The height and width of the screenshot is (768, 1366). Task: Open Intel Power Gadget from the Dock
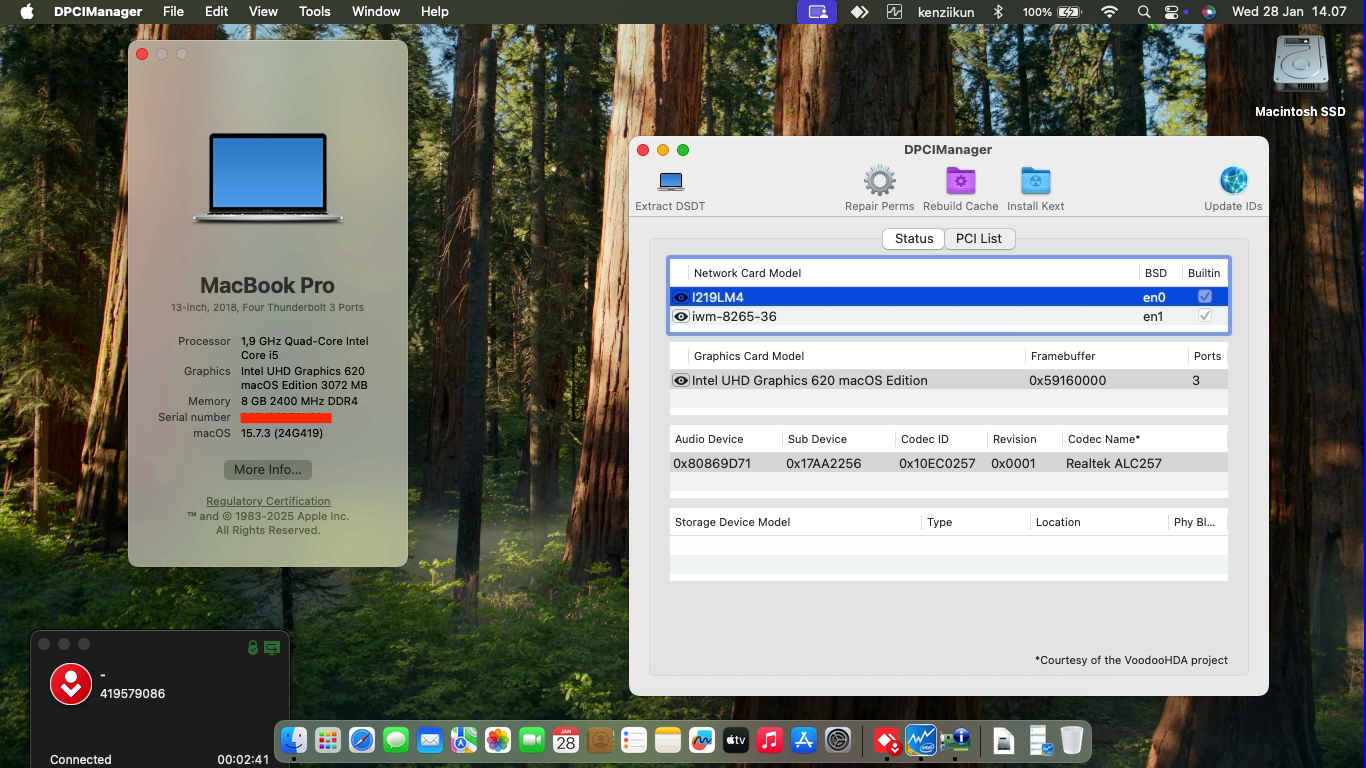(921, 740)
